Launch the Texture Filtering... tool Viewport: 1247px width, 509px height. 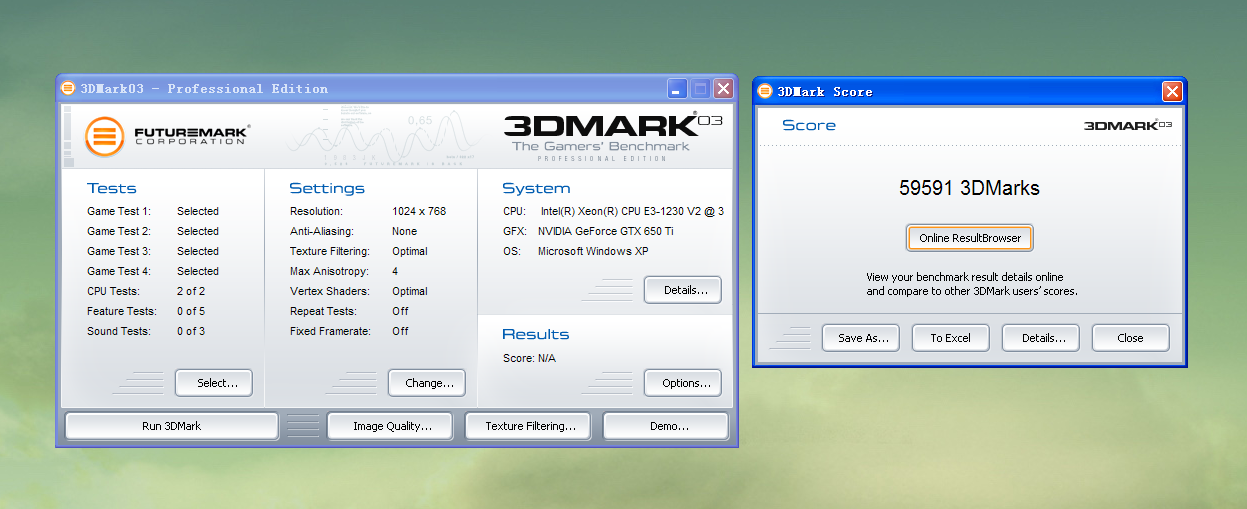coord(529,426)
